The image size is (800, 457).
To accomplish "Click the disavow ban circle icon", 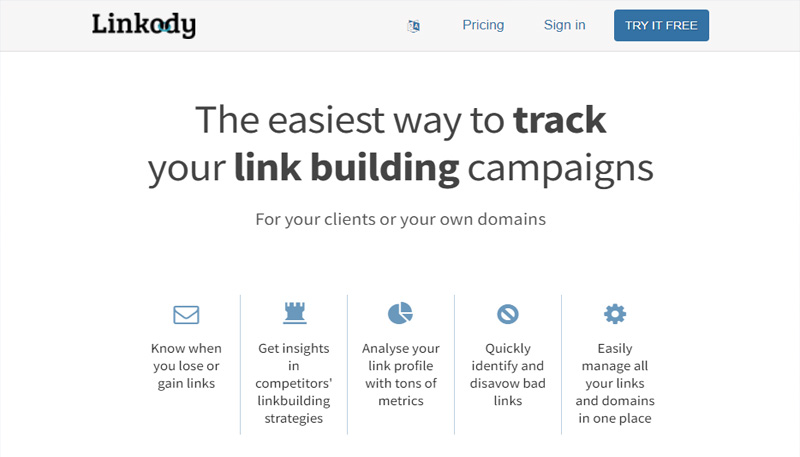I will pyautogui.click(x=508, y=314).
